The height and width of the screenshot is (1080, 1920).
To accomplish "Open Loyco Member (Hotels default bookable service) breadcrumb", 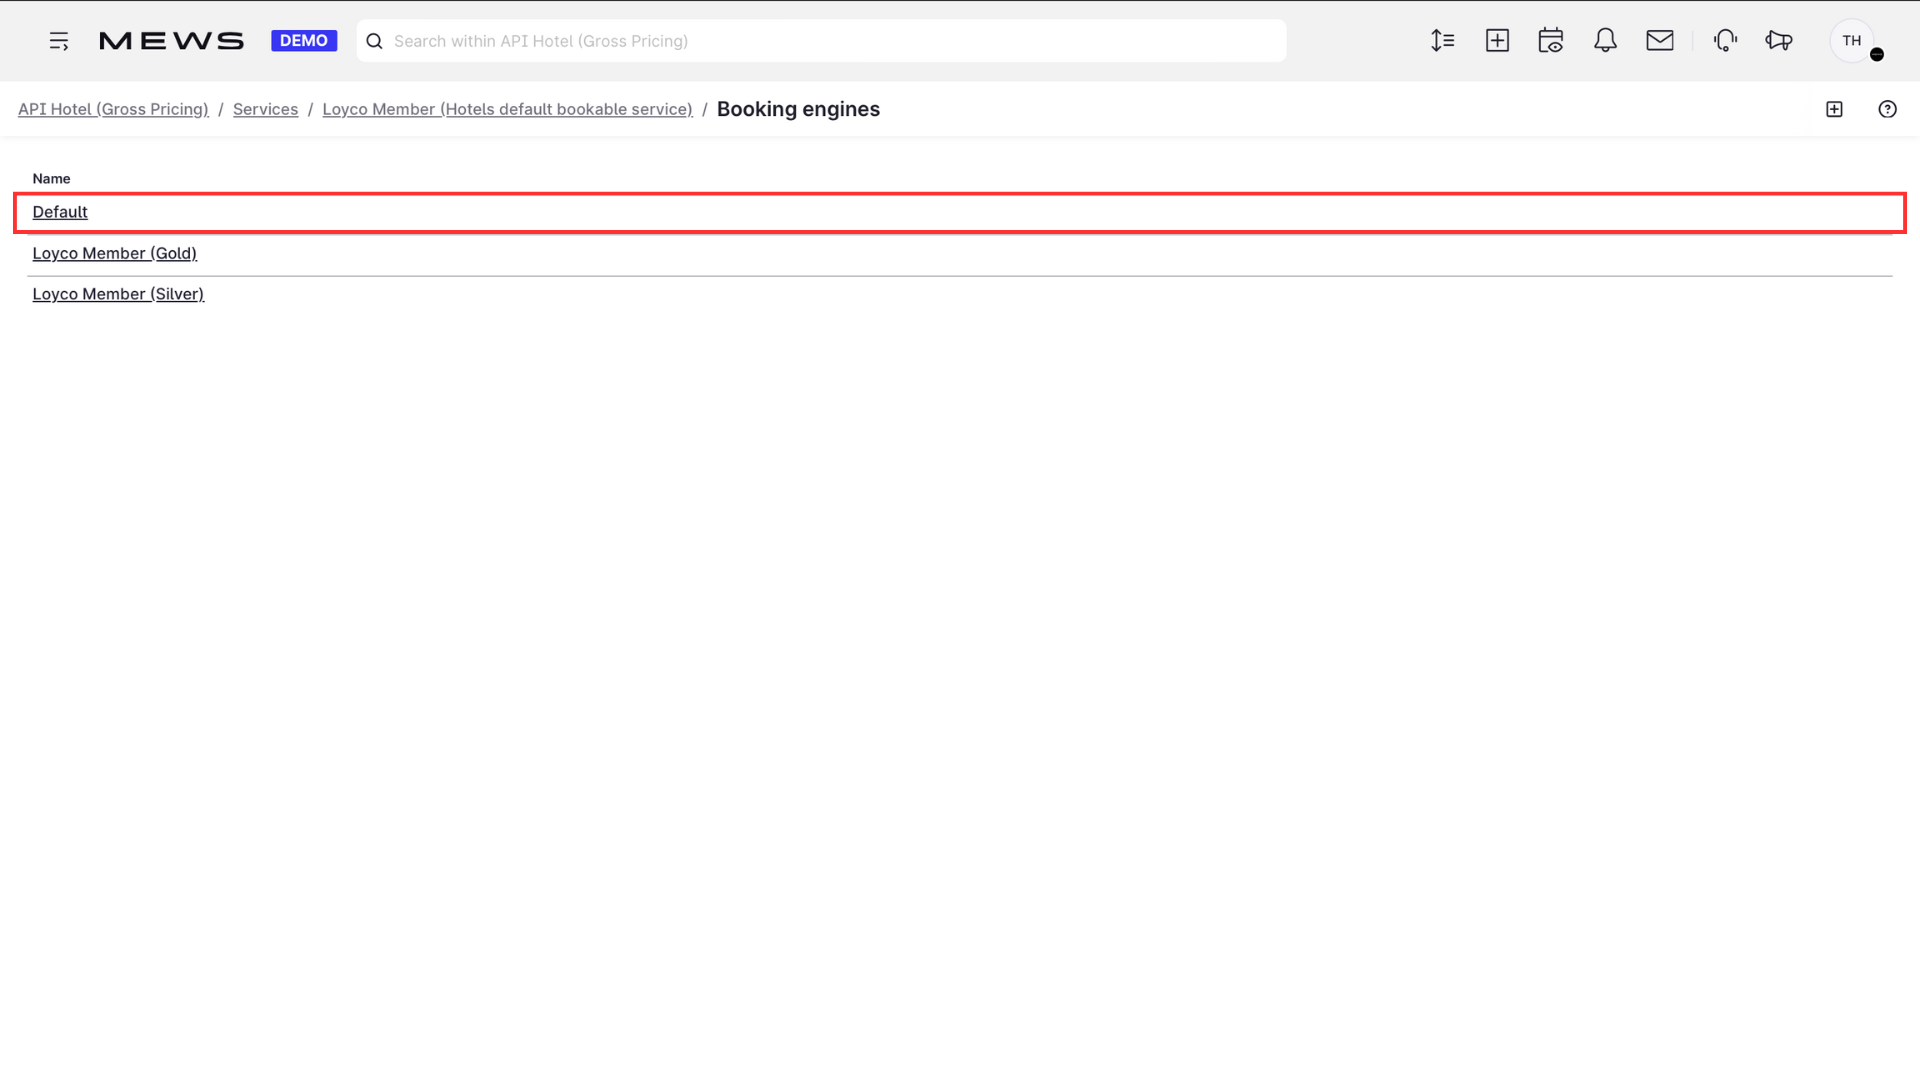I will click(x=507, y=109).
